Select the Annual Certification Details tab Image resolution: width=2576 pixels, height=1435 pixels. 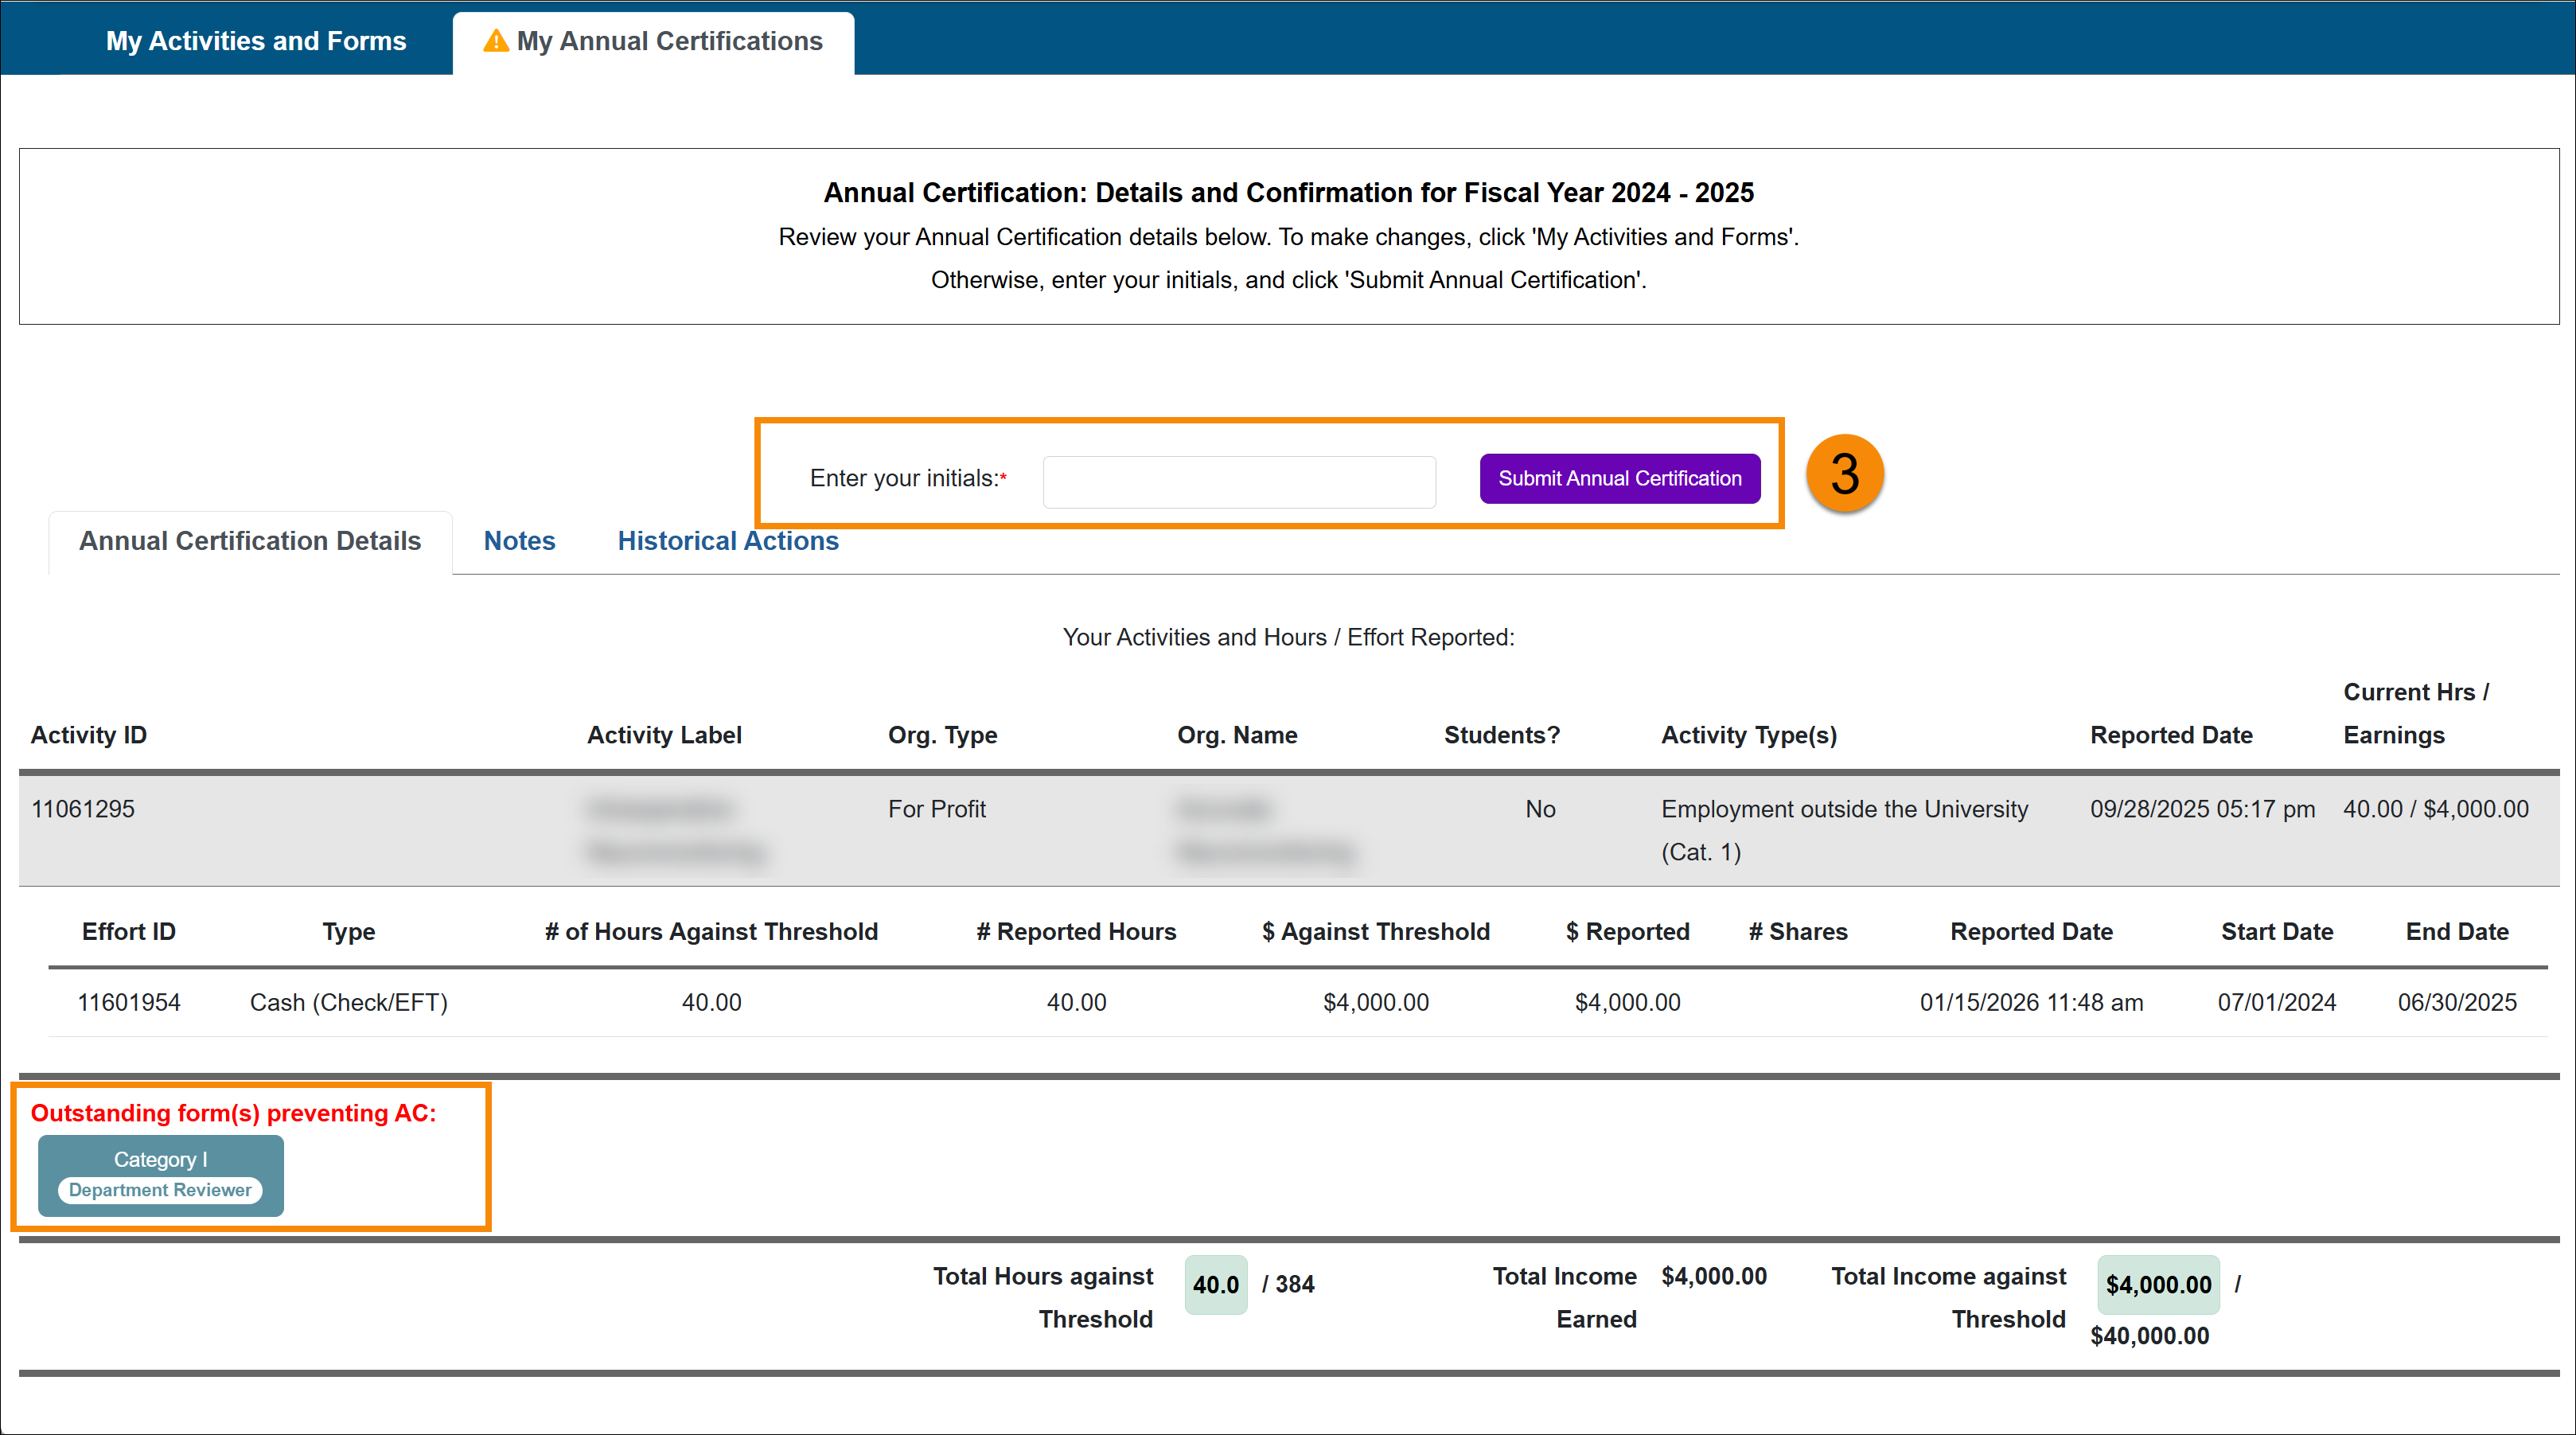[250, 541]
